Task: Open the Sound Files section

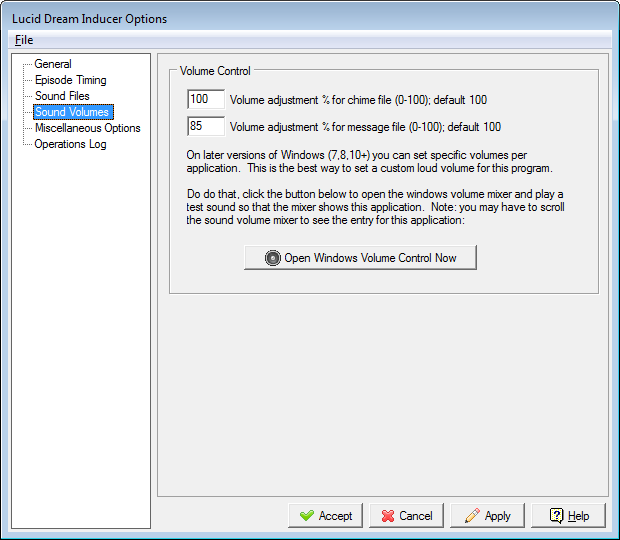Action: (x=62, y=96)
